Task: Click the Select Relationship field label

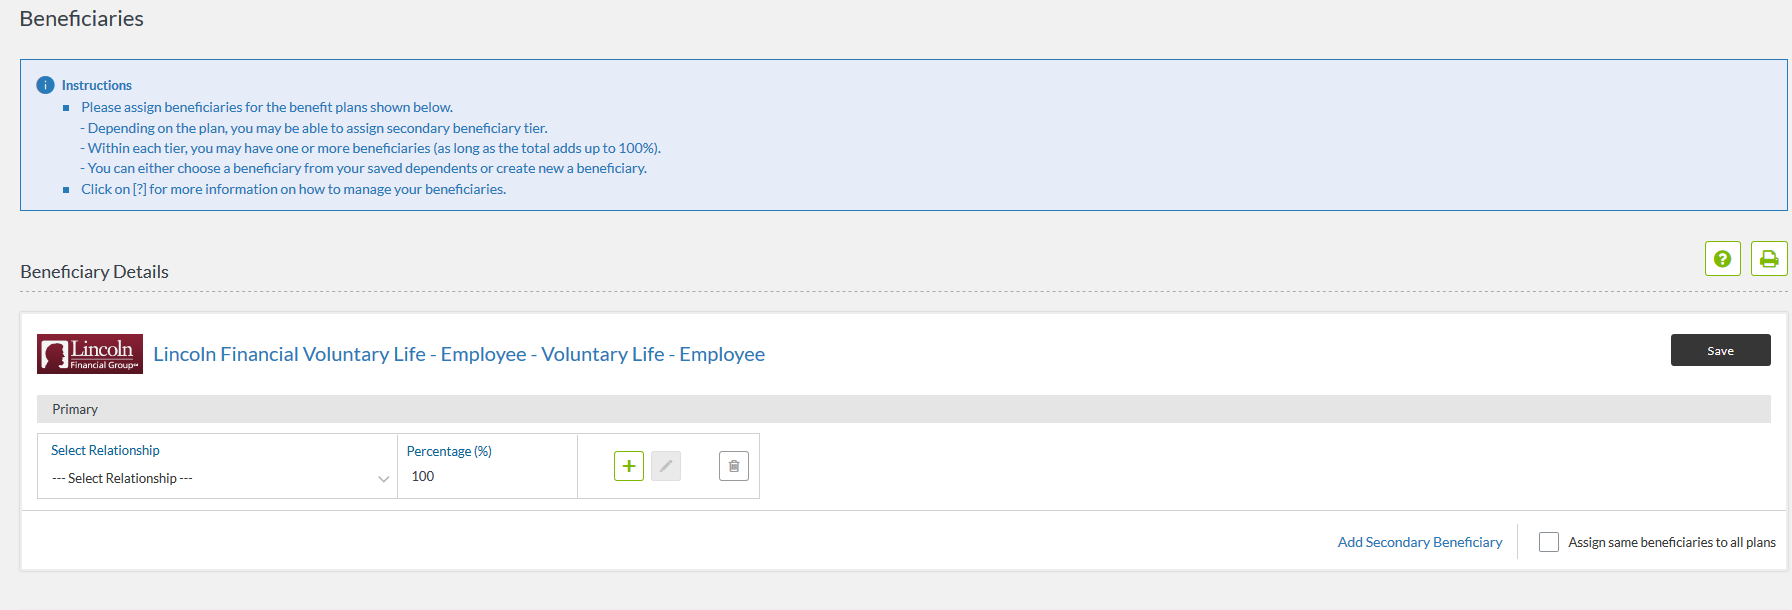Action: (x=105, y=451)
